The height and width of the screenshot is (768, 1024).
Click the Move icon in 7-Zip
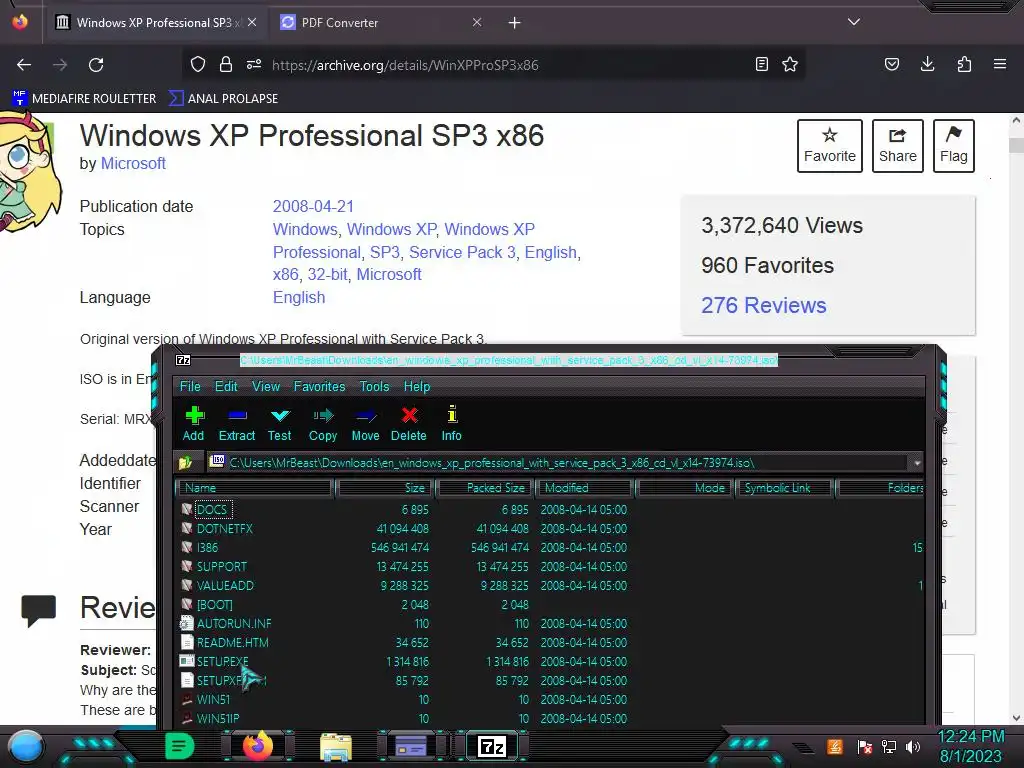pyautogui.click(x=365, y=424)
